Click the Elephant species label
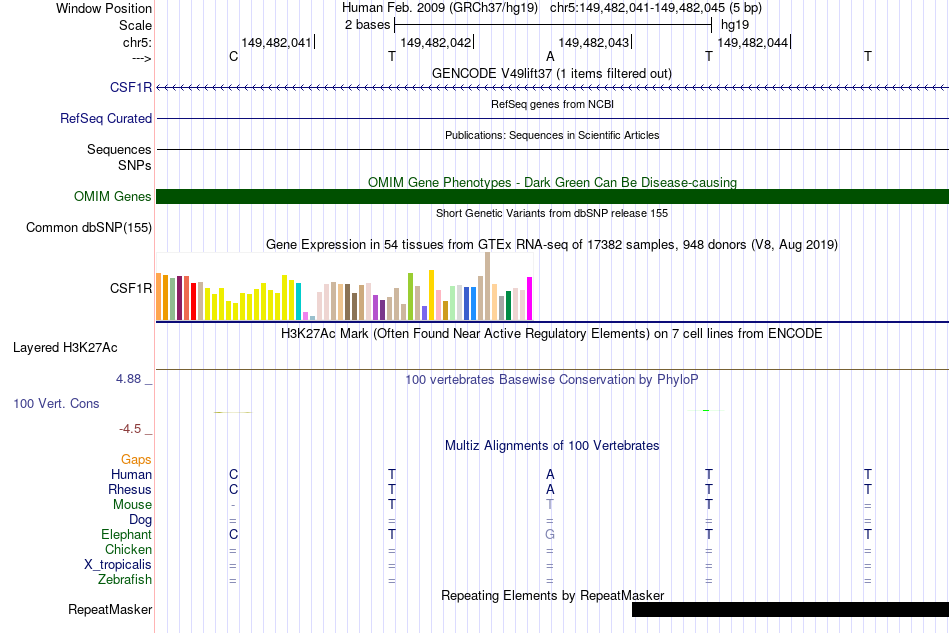This screenshot has width=950, height=633. tap(127, 534)
